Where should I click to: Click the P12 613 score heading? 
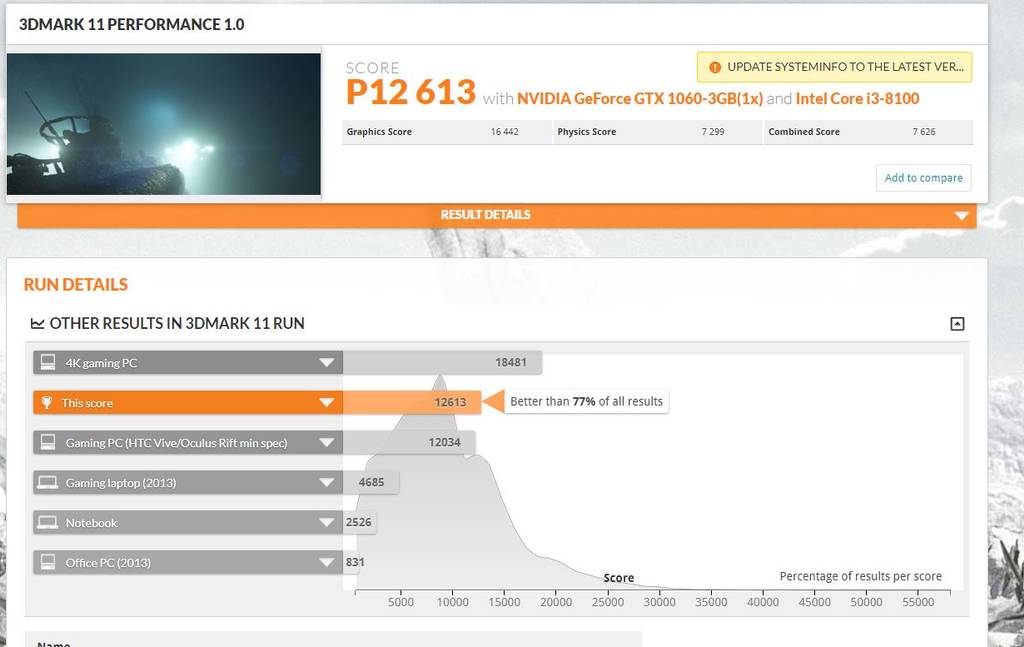coord(411,92)
